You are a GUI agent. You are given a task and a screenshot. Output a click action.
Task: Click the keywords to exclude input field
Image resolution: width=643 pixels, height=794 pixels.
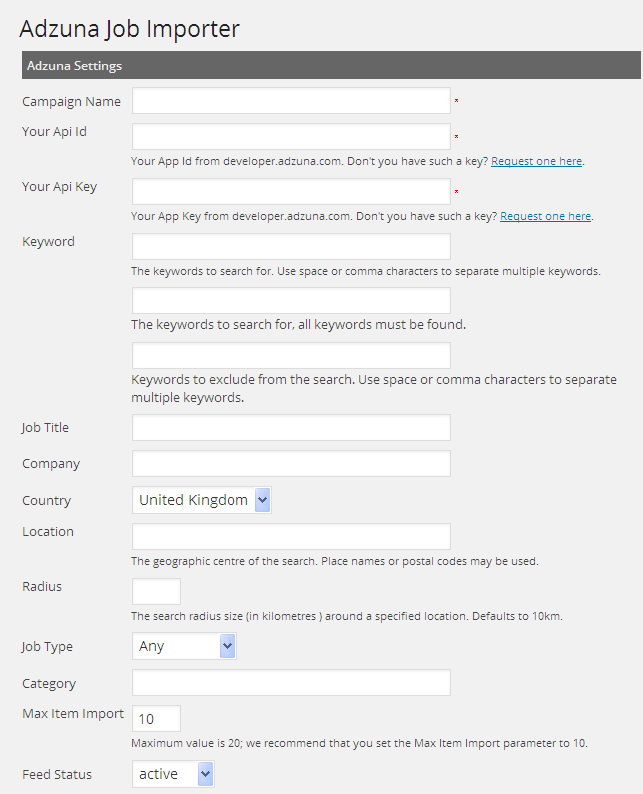pyautogui.click(x=291, y=355)
